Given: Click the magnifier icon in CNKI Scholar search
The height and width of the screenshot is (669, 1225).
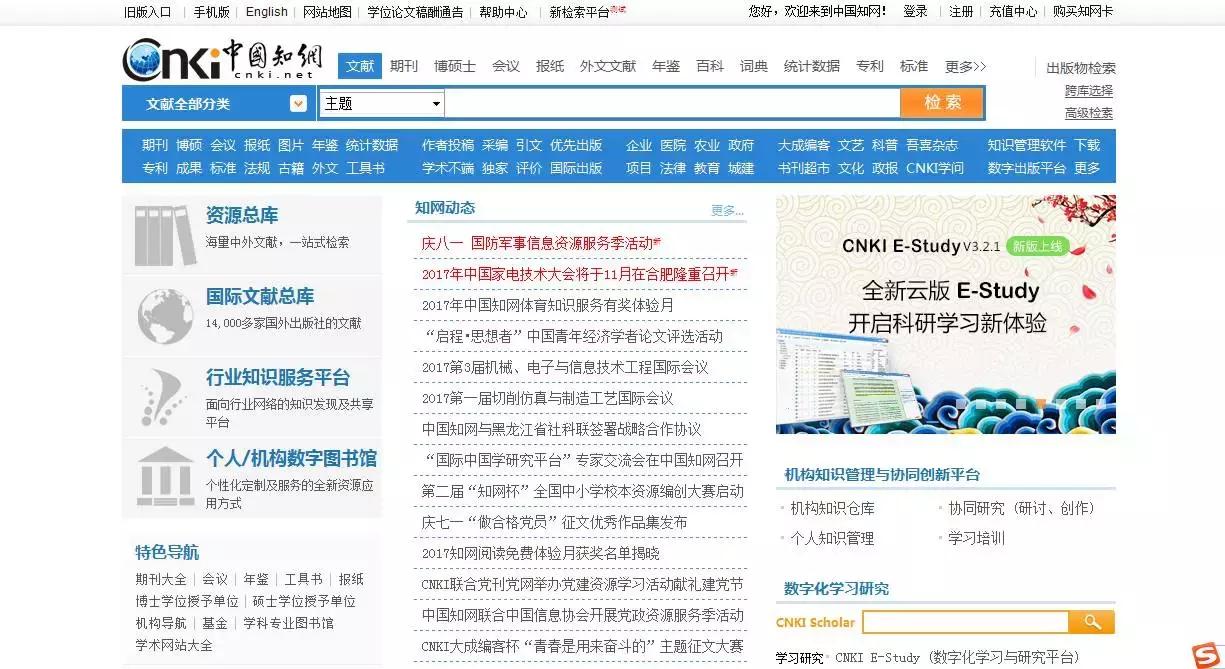Looking at the screenshot, I should coord(1091,621).
